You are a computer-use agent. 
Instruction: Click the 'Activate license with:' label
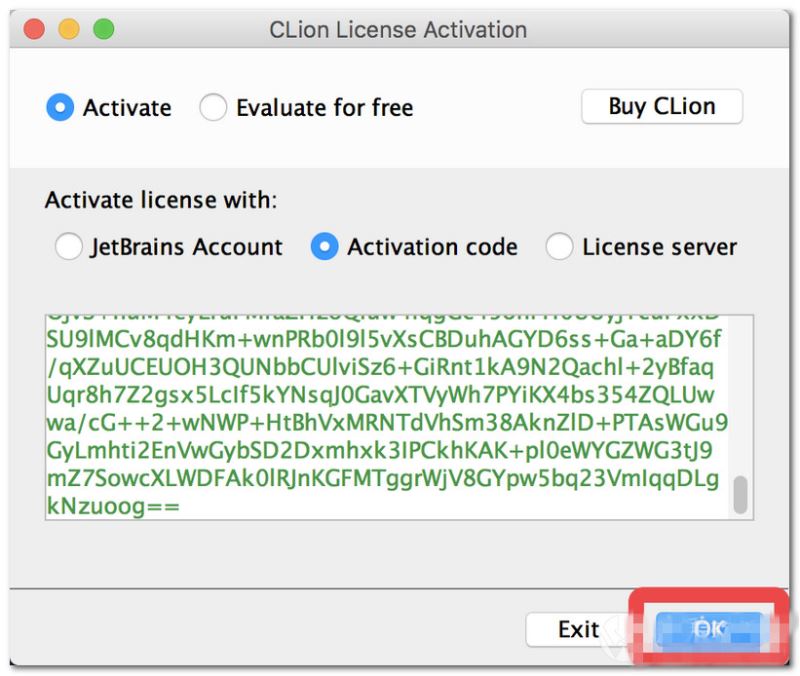point(161,200)
